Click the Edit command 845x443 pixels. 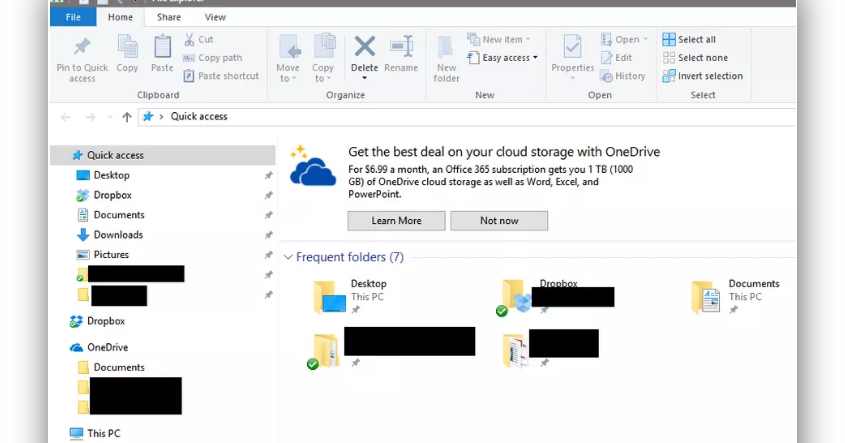pyautogui.click(x=617, y=58)
